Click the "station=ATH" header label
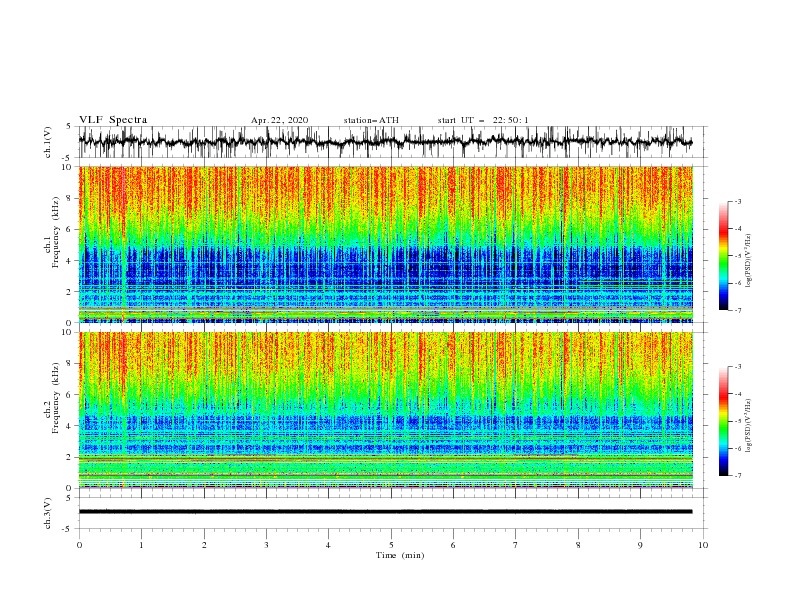Viewport: 792px width, 612px height. tap(371, 120)
